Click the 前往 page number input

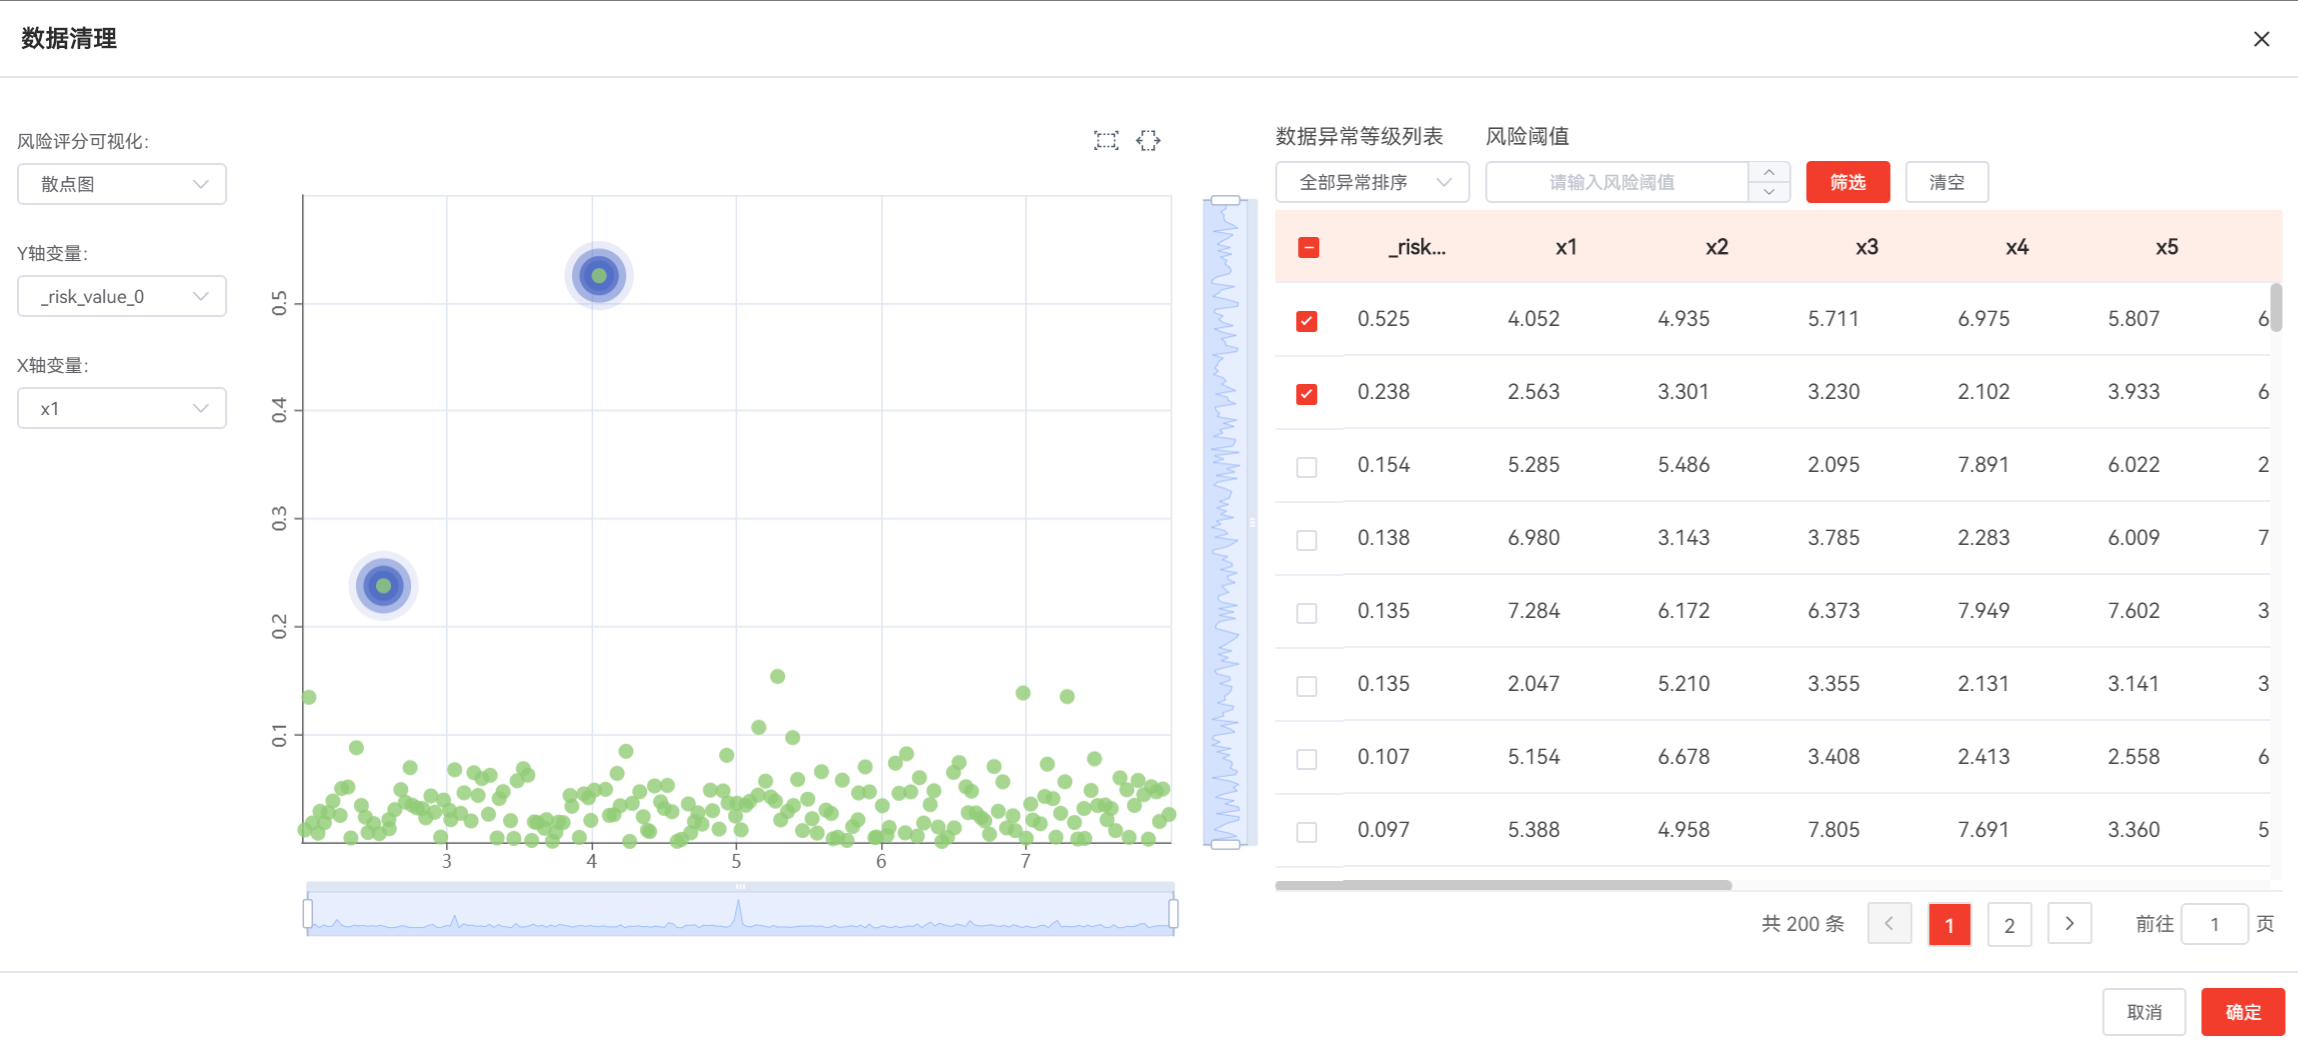pos(2214,924)
